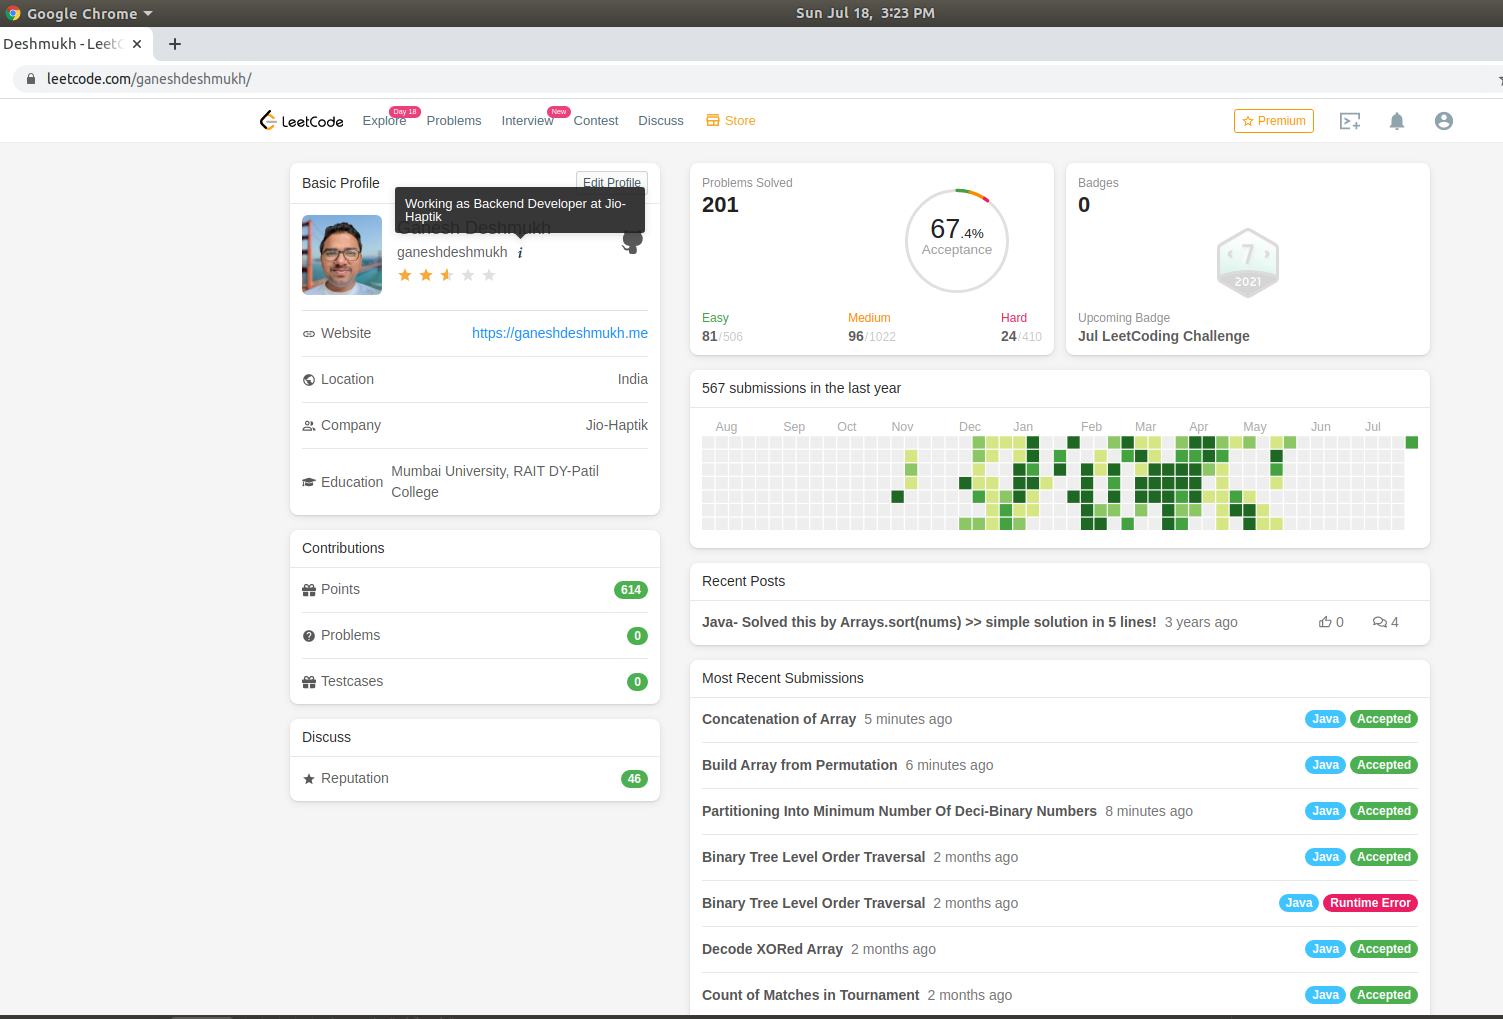Open the Store link in navbar
The height and width of the screenshot is (1019, 1503).
pyautogui.click(x=731, y=121)
